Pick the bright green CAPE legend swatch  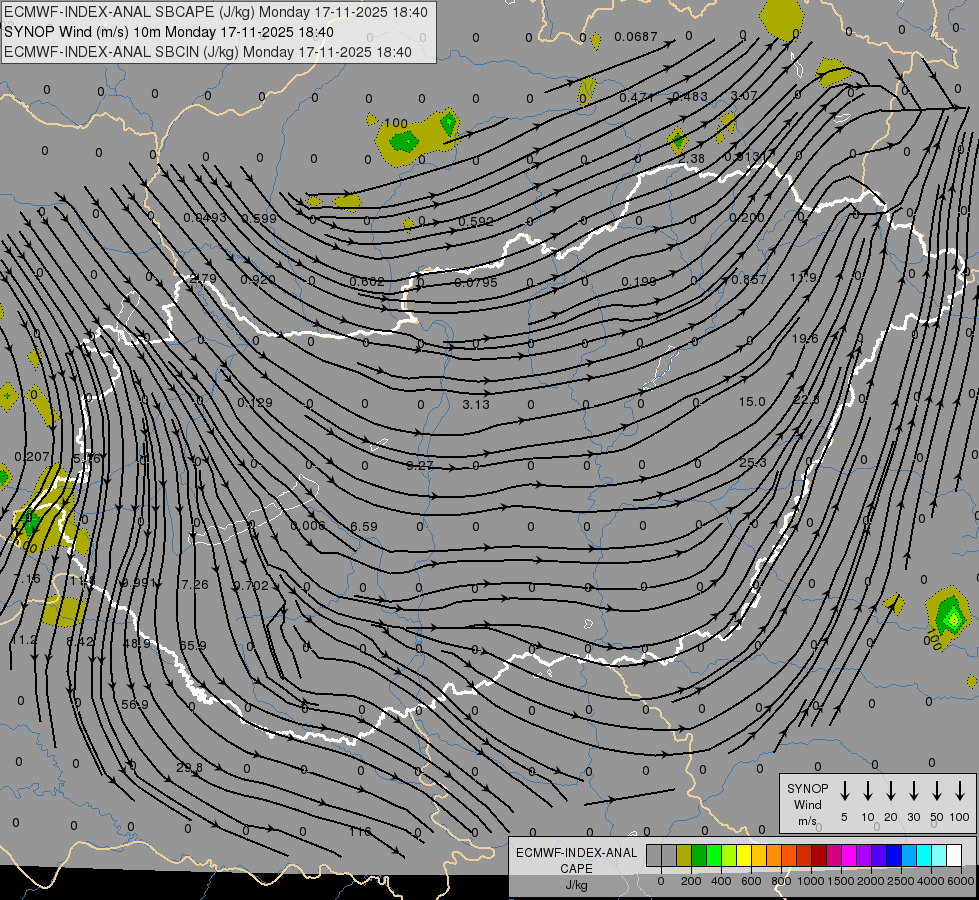tap(714, 855)
